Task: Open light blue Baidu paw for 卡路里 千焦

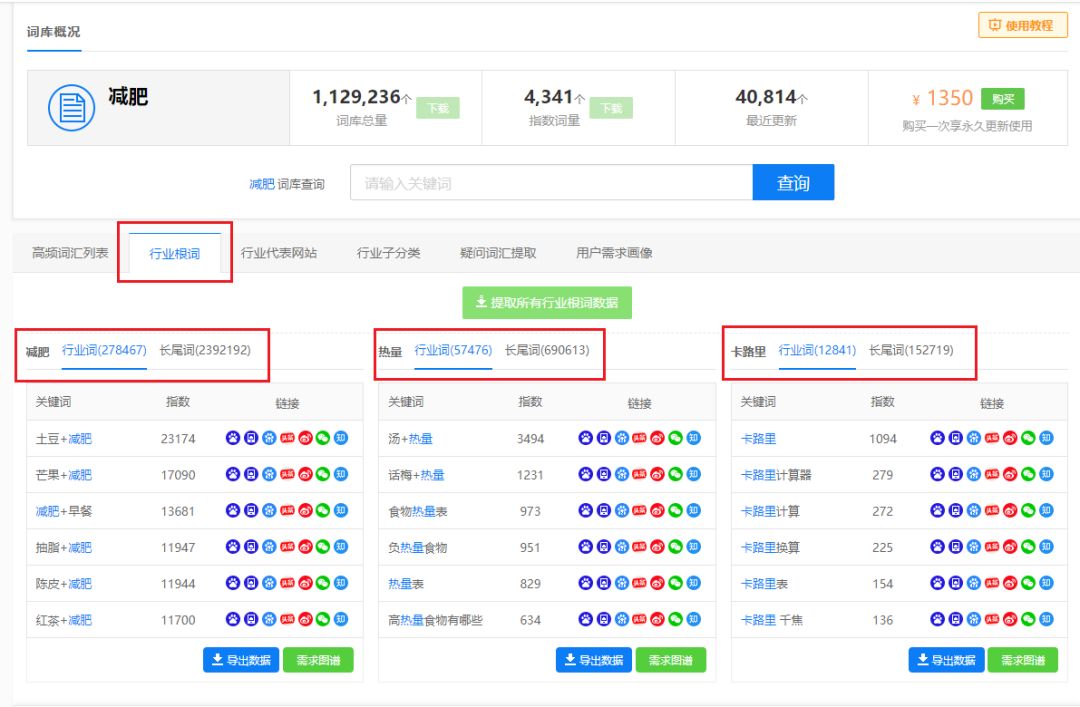Action: coord(974,619)
